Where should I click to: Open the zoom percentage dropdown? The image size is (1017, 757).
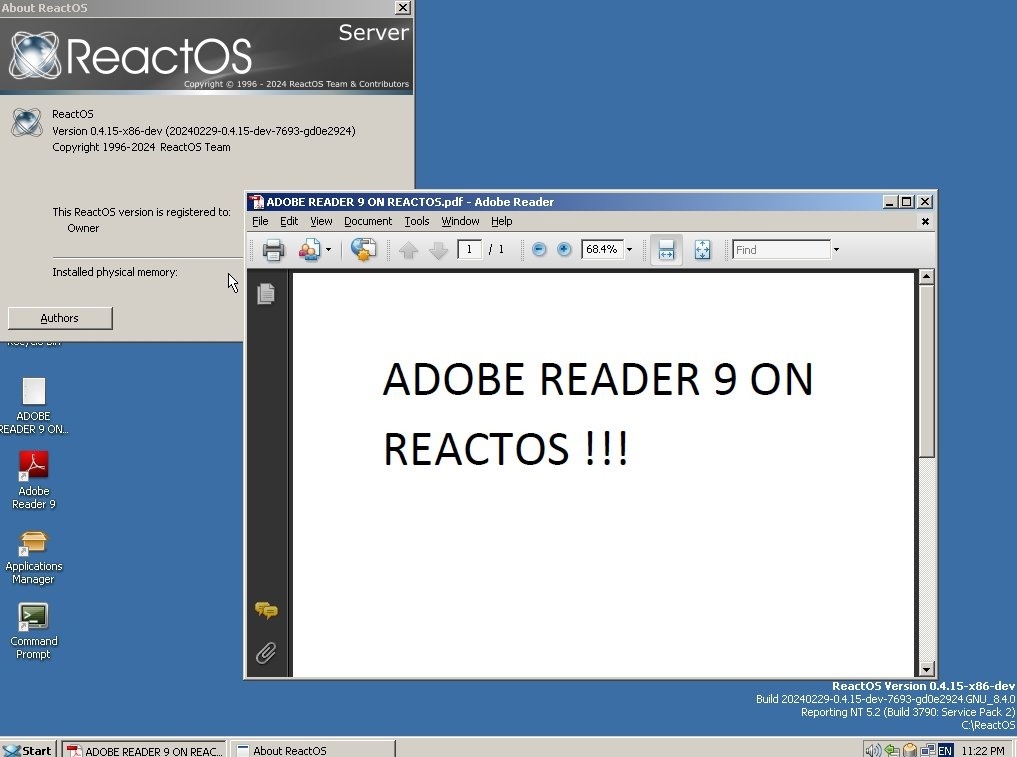pos(629,250)
